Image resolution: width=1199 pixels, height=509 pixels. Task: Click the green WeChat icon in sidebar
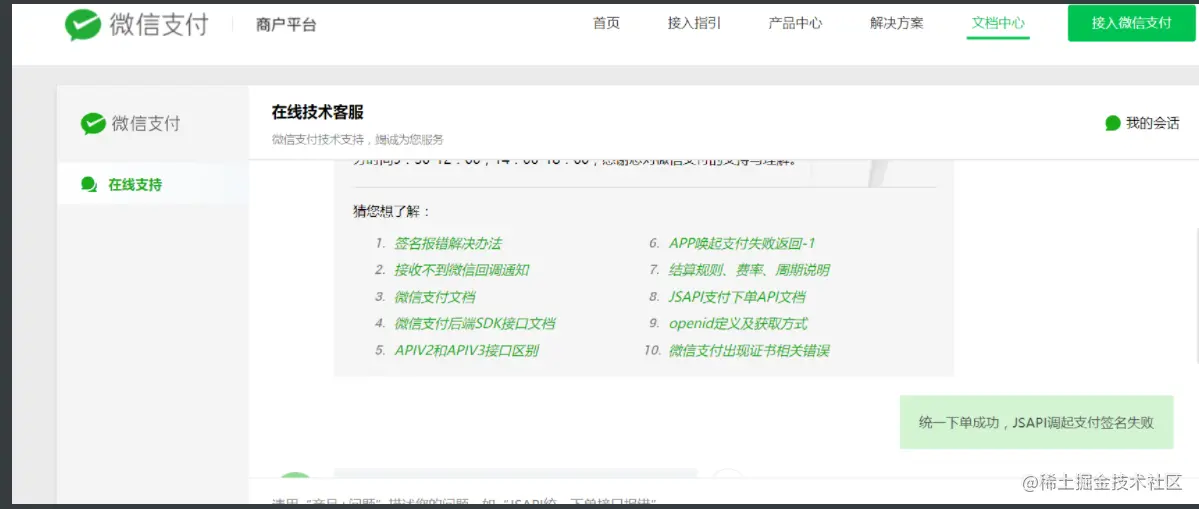click(93, 124)
